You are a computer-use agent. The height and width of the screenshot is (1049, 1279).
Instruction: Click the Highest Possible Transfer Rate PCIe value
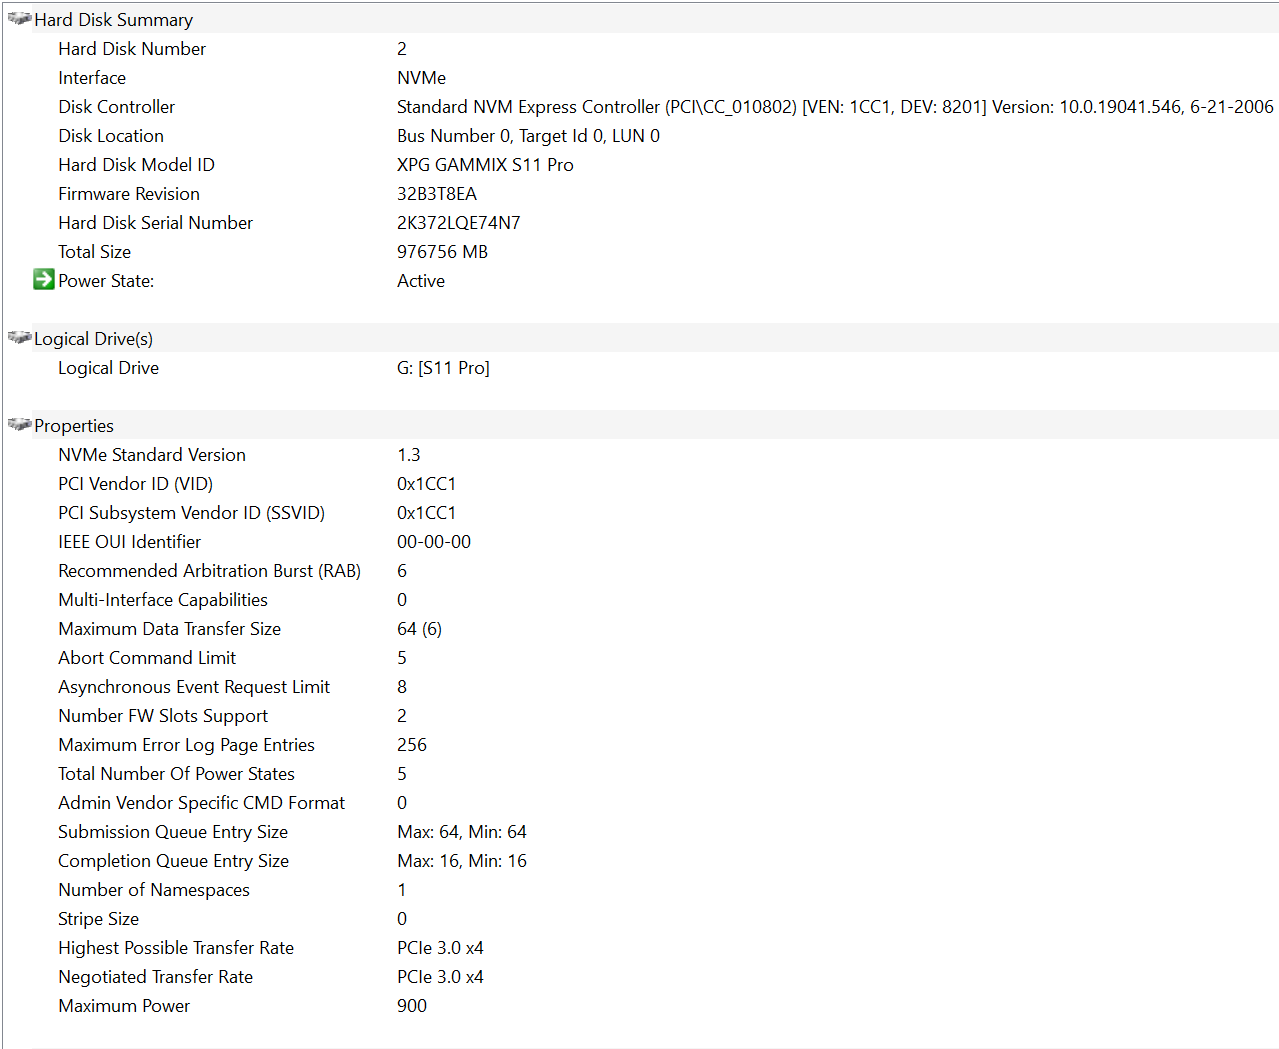coord(440,948)
